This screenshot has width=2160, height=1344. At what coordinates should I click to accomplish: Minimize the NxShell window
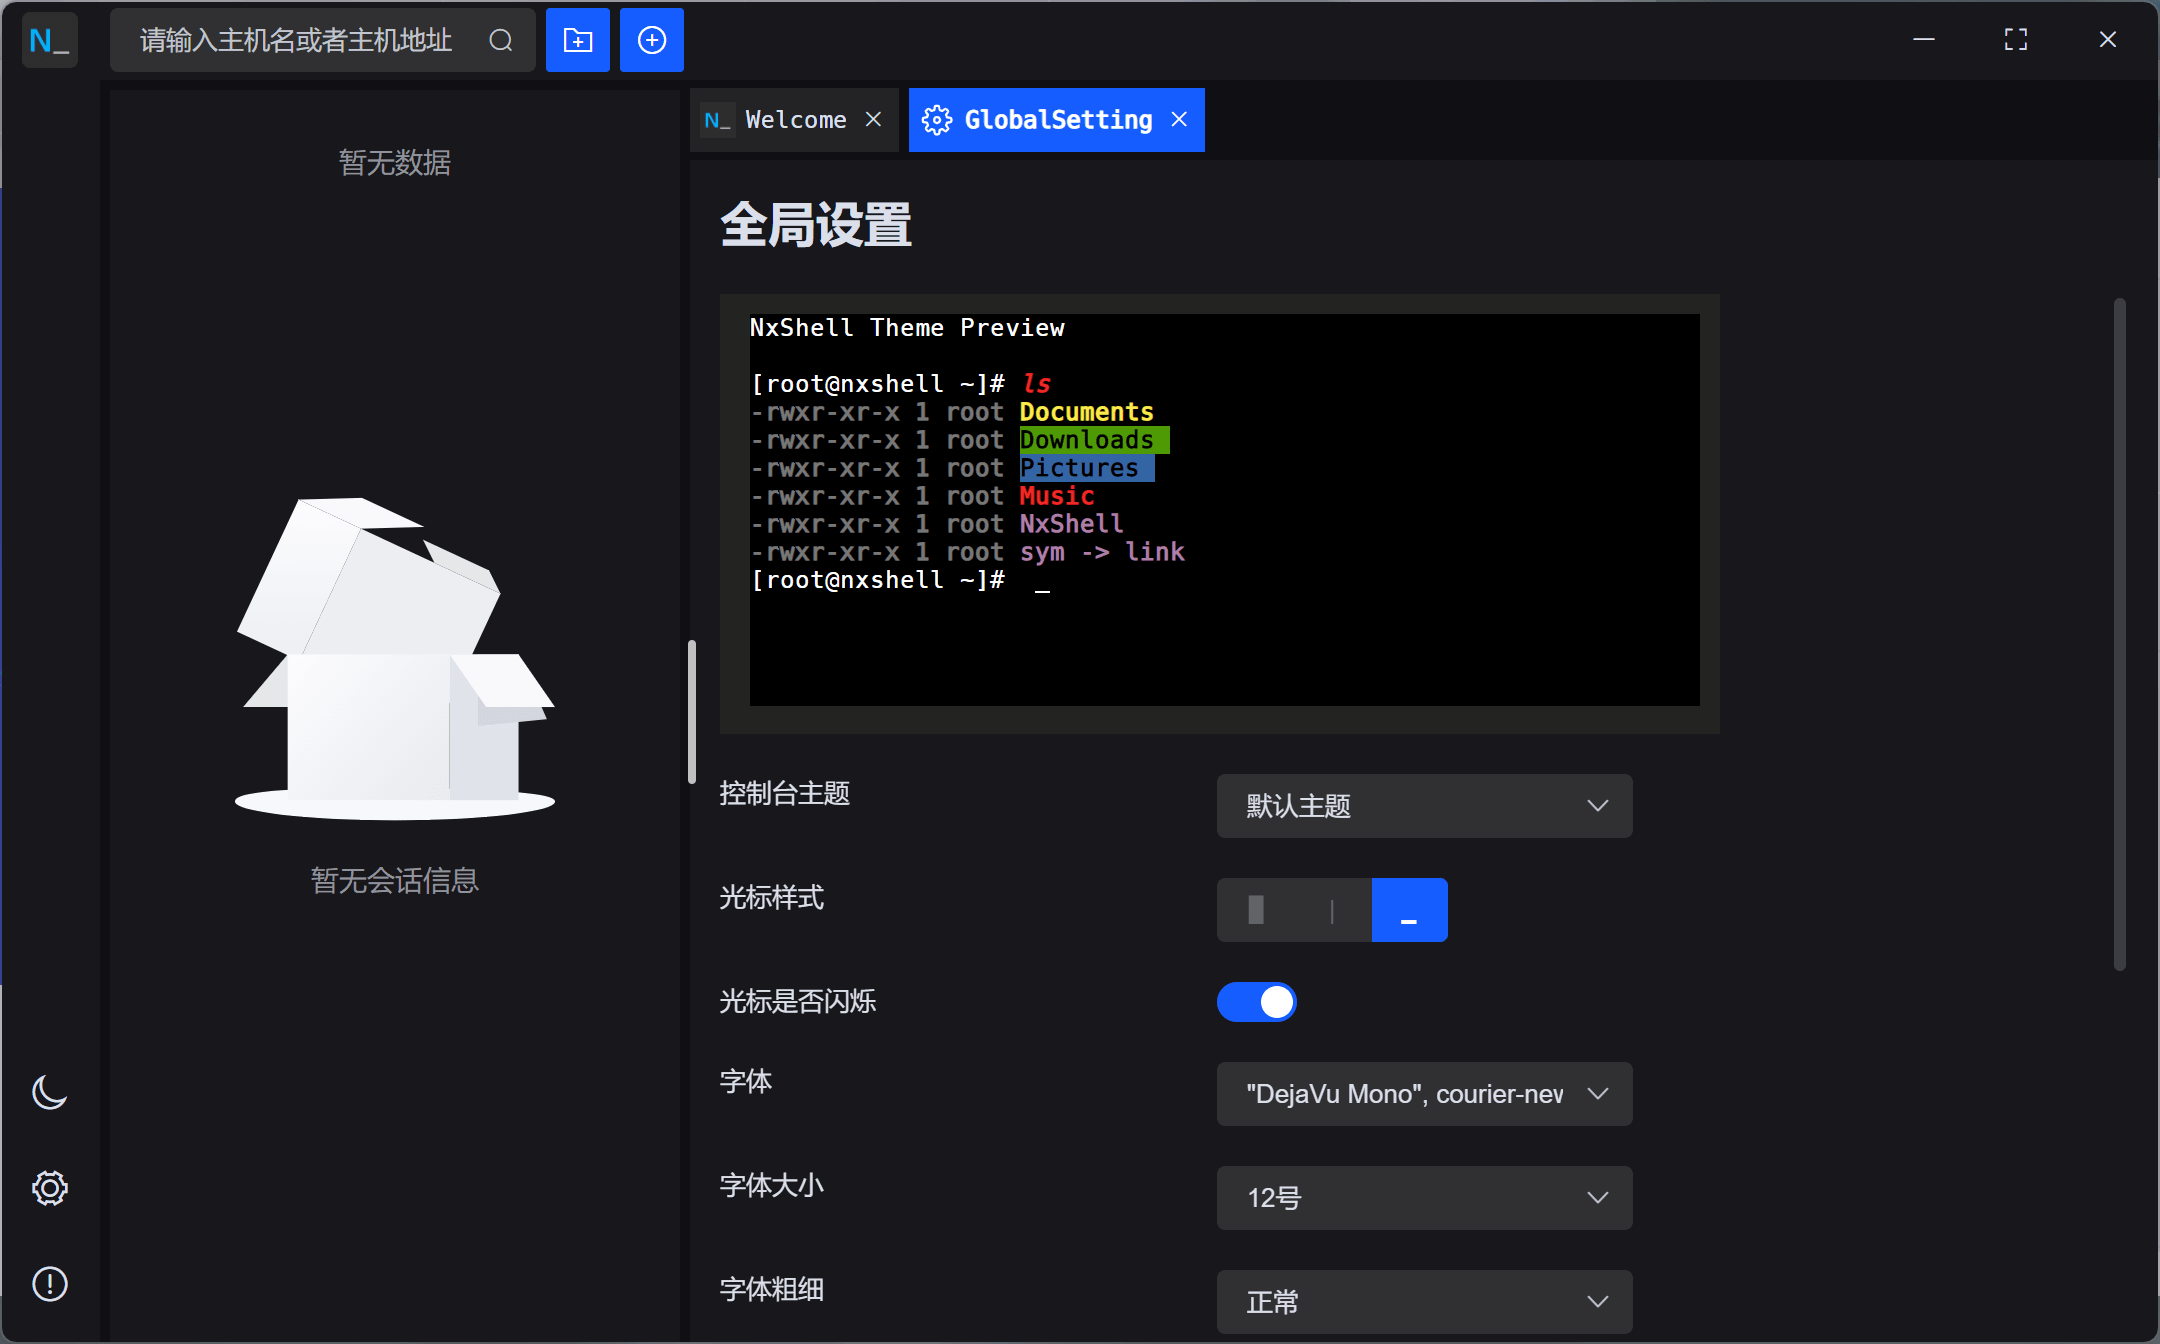click(x=1924, y=40)
